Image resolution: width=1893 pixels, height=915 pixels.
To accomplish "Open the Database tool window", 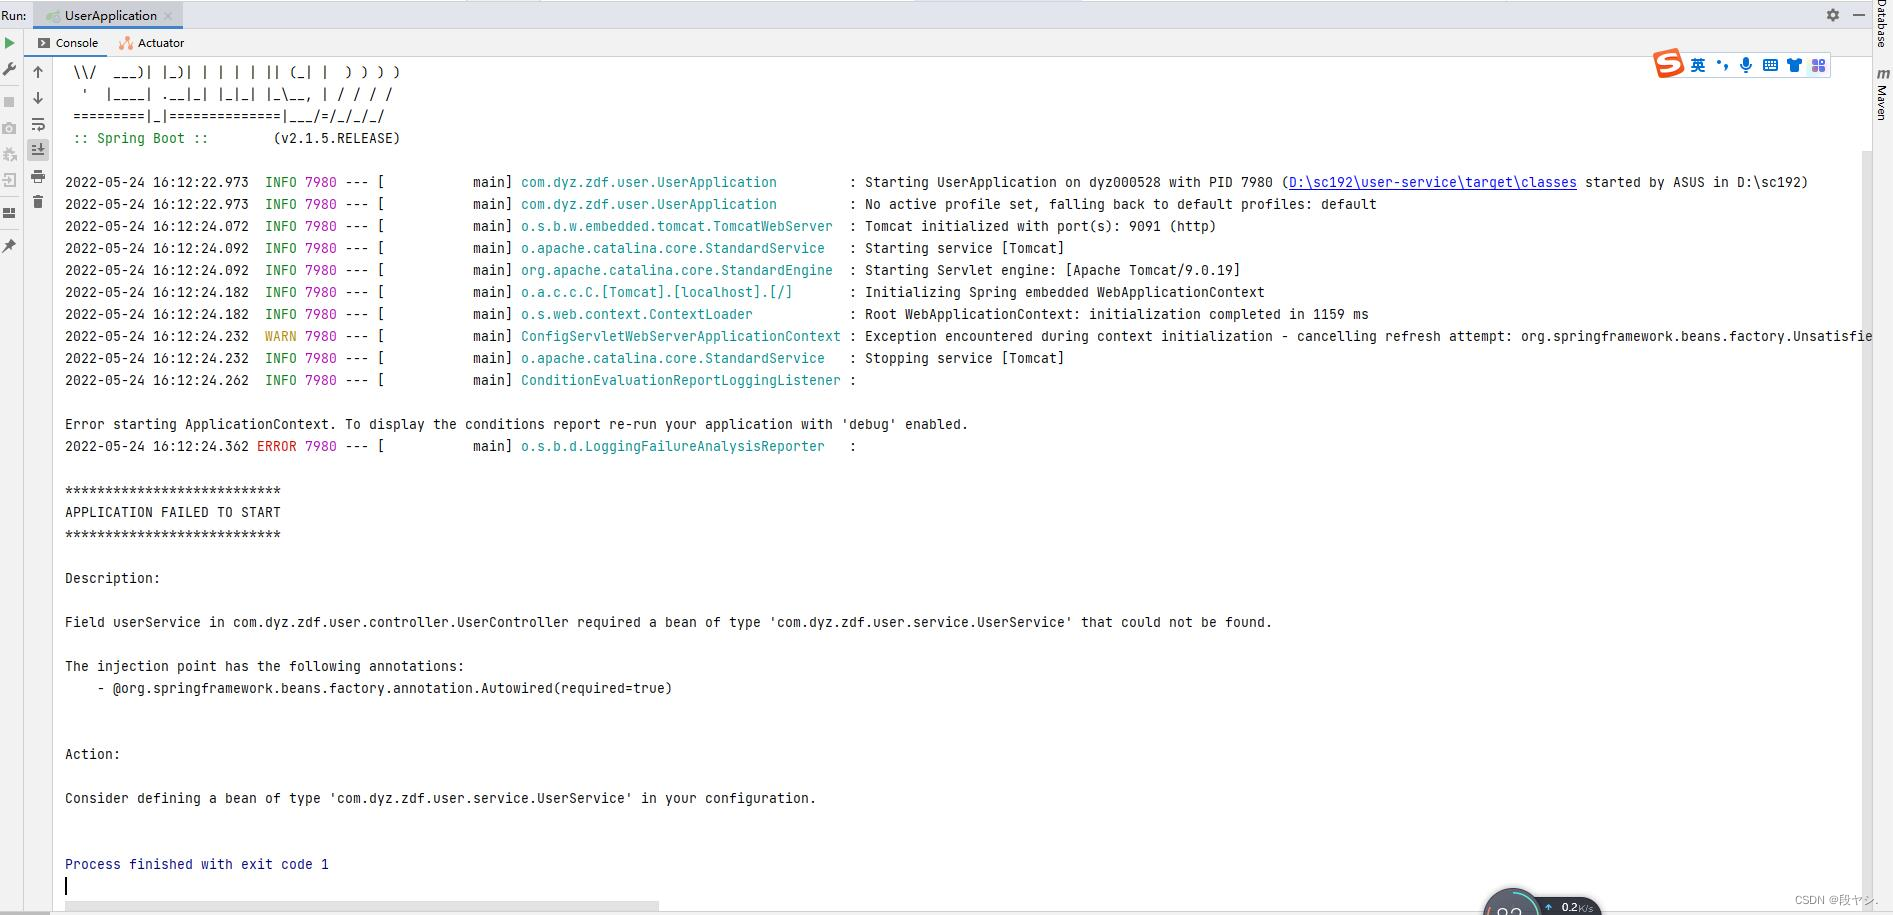I will [x=1882, y=23].
